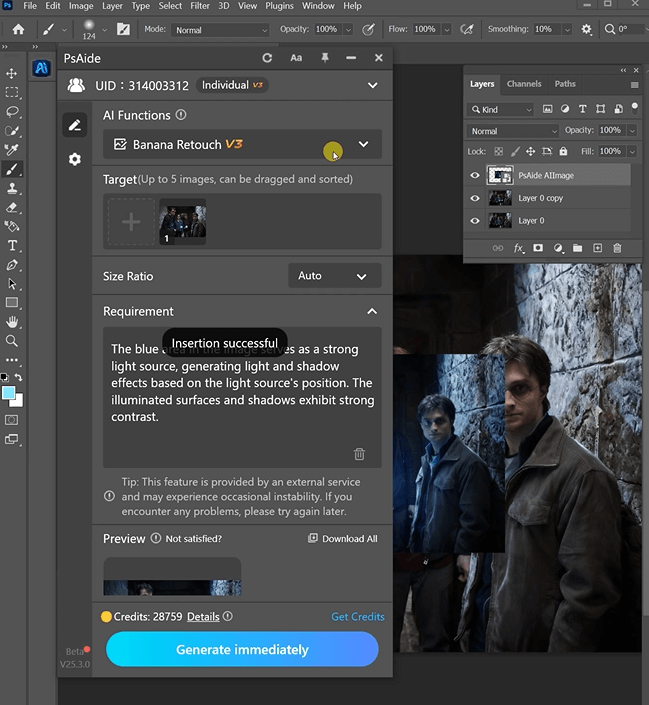649x705 pixels.
Task: Click the Get Credits link
Action: click(x=358, y=617)
